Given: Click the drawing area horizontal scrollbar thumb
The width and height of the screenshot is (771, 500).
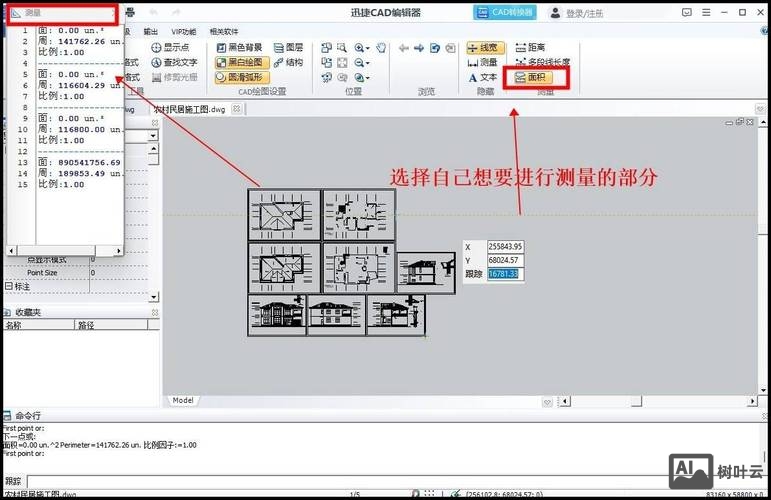Looking at the screenshot, I should point(636,402).
